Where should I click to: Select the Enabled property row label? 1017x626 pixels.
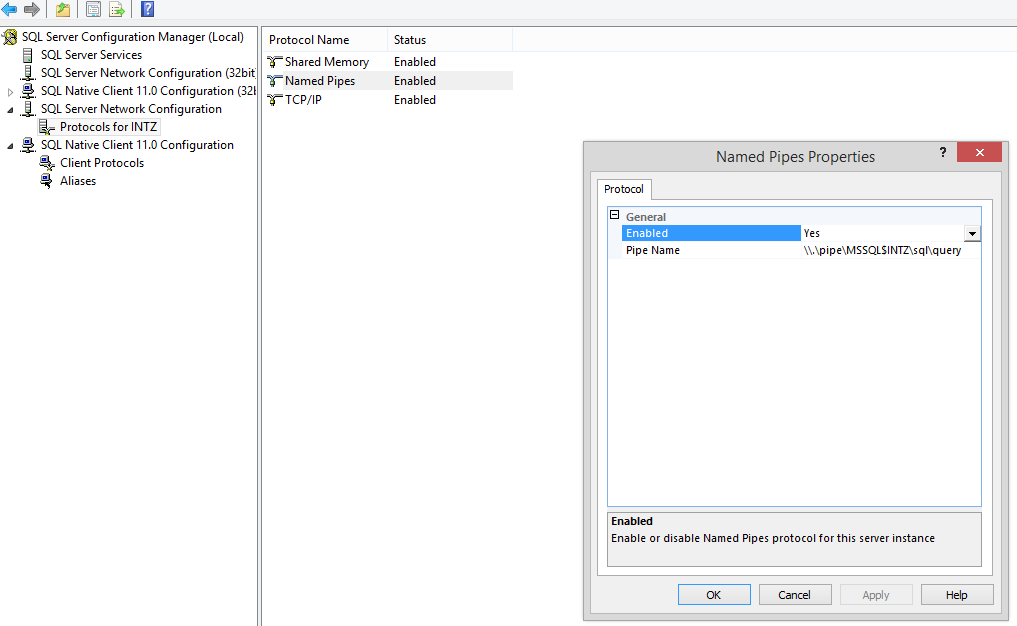click(x=711, y=233)
